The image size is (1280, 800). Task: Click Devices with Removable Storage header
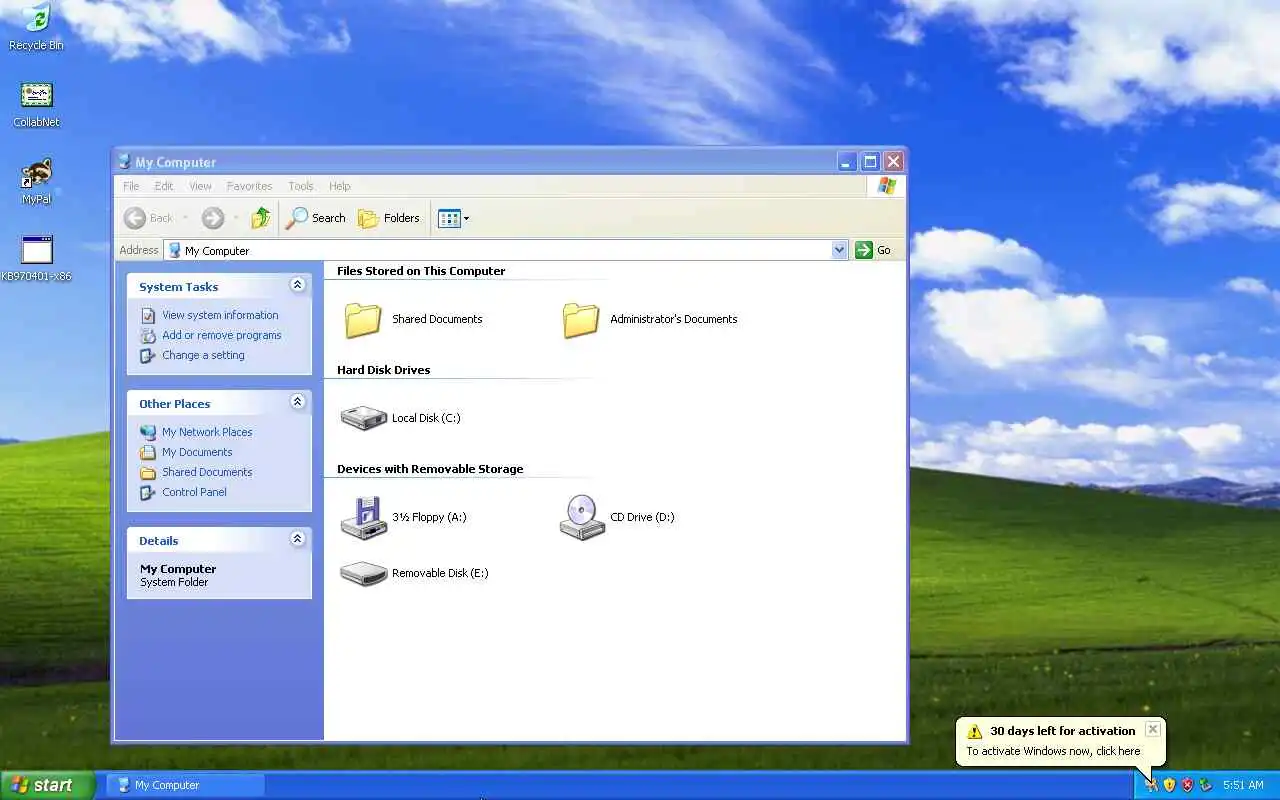click(430, 469)
